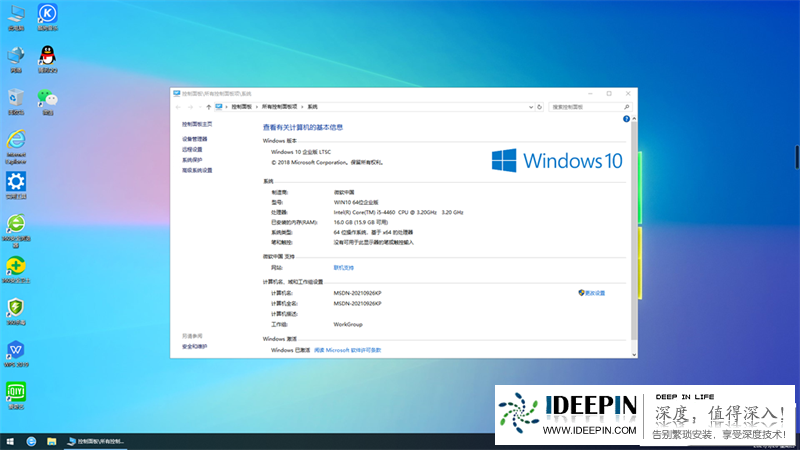Read the Microsoft software license terms link
Screen dimensions: 800x450
[347, 350]
